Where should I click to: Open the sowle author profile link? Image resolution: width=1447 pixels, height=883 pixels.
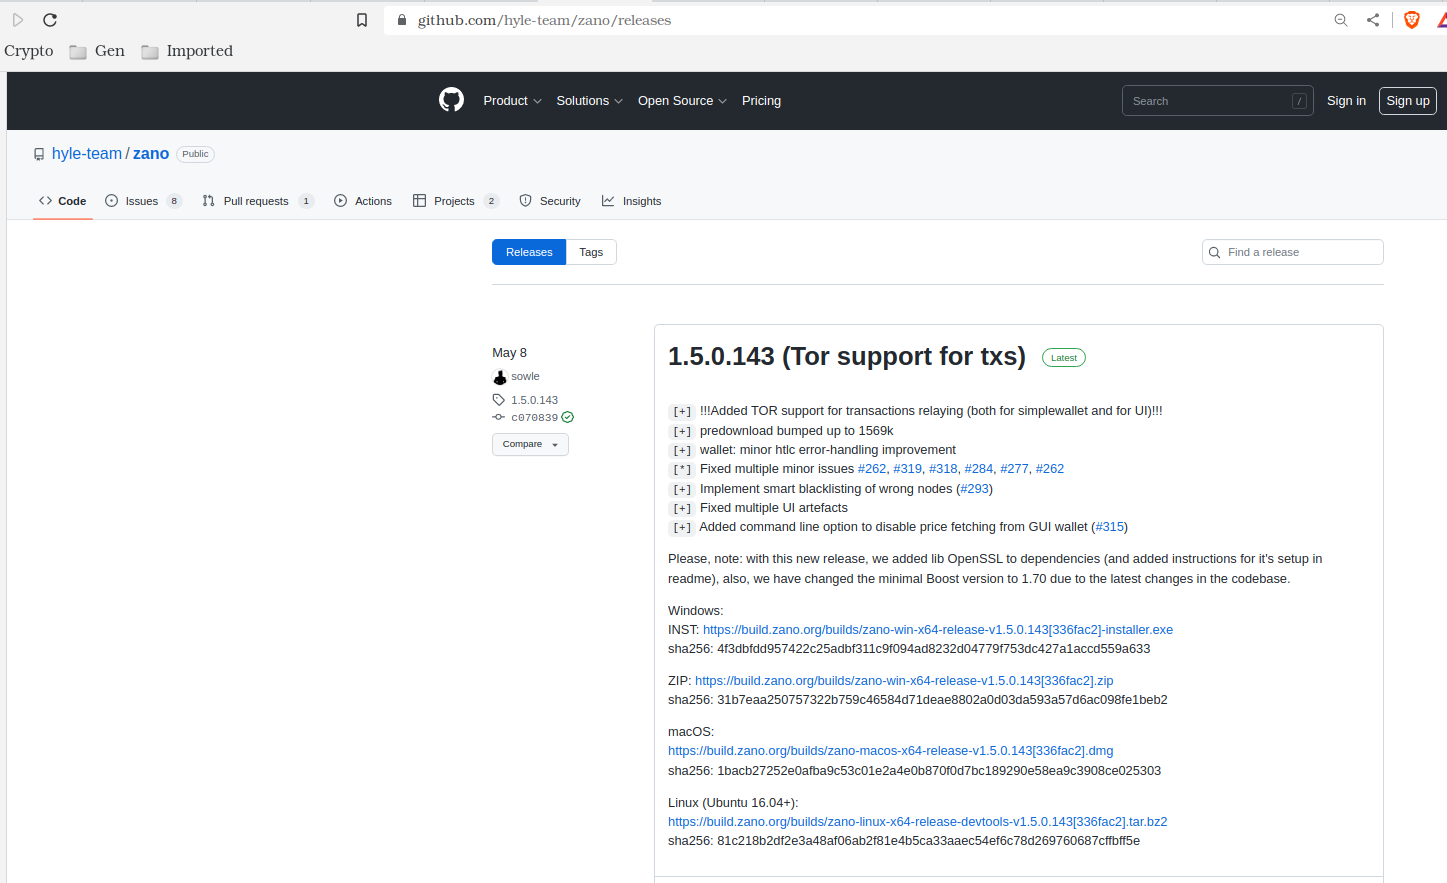[x=525, y=377]
